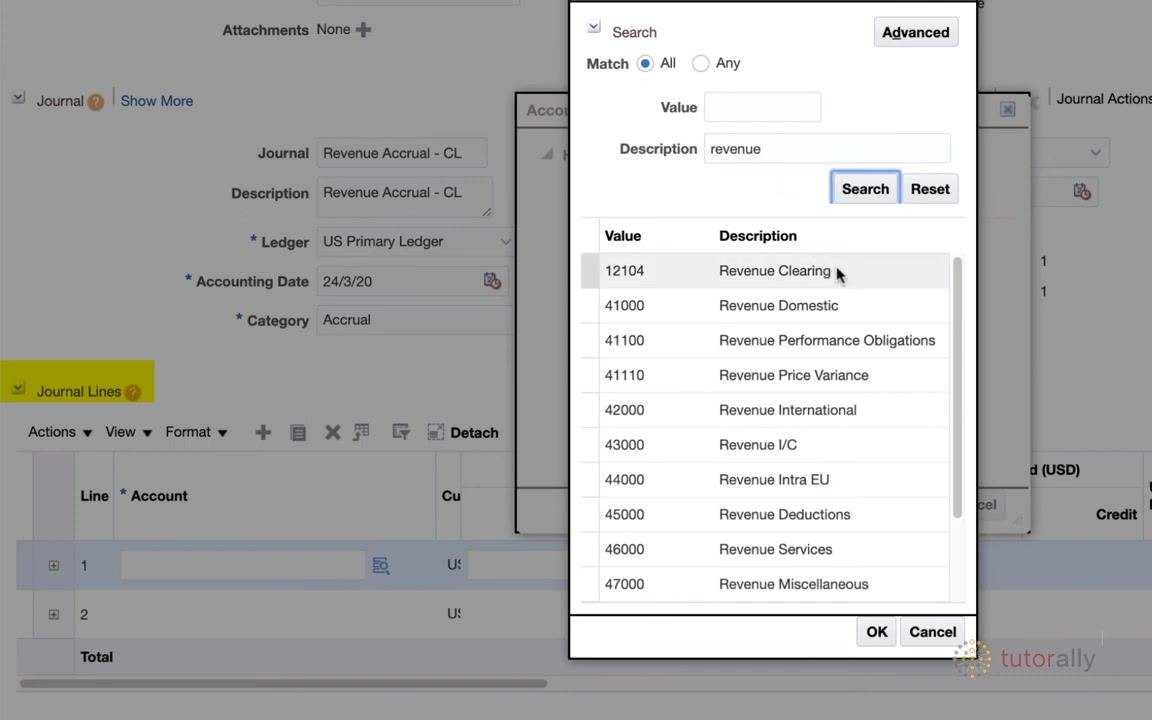This screenshot has width=1152, height=720.
Task: Select the 47000 Revenue Miscellaneous row
Action: (764, 584)
